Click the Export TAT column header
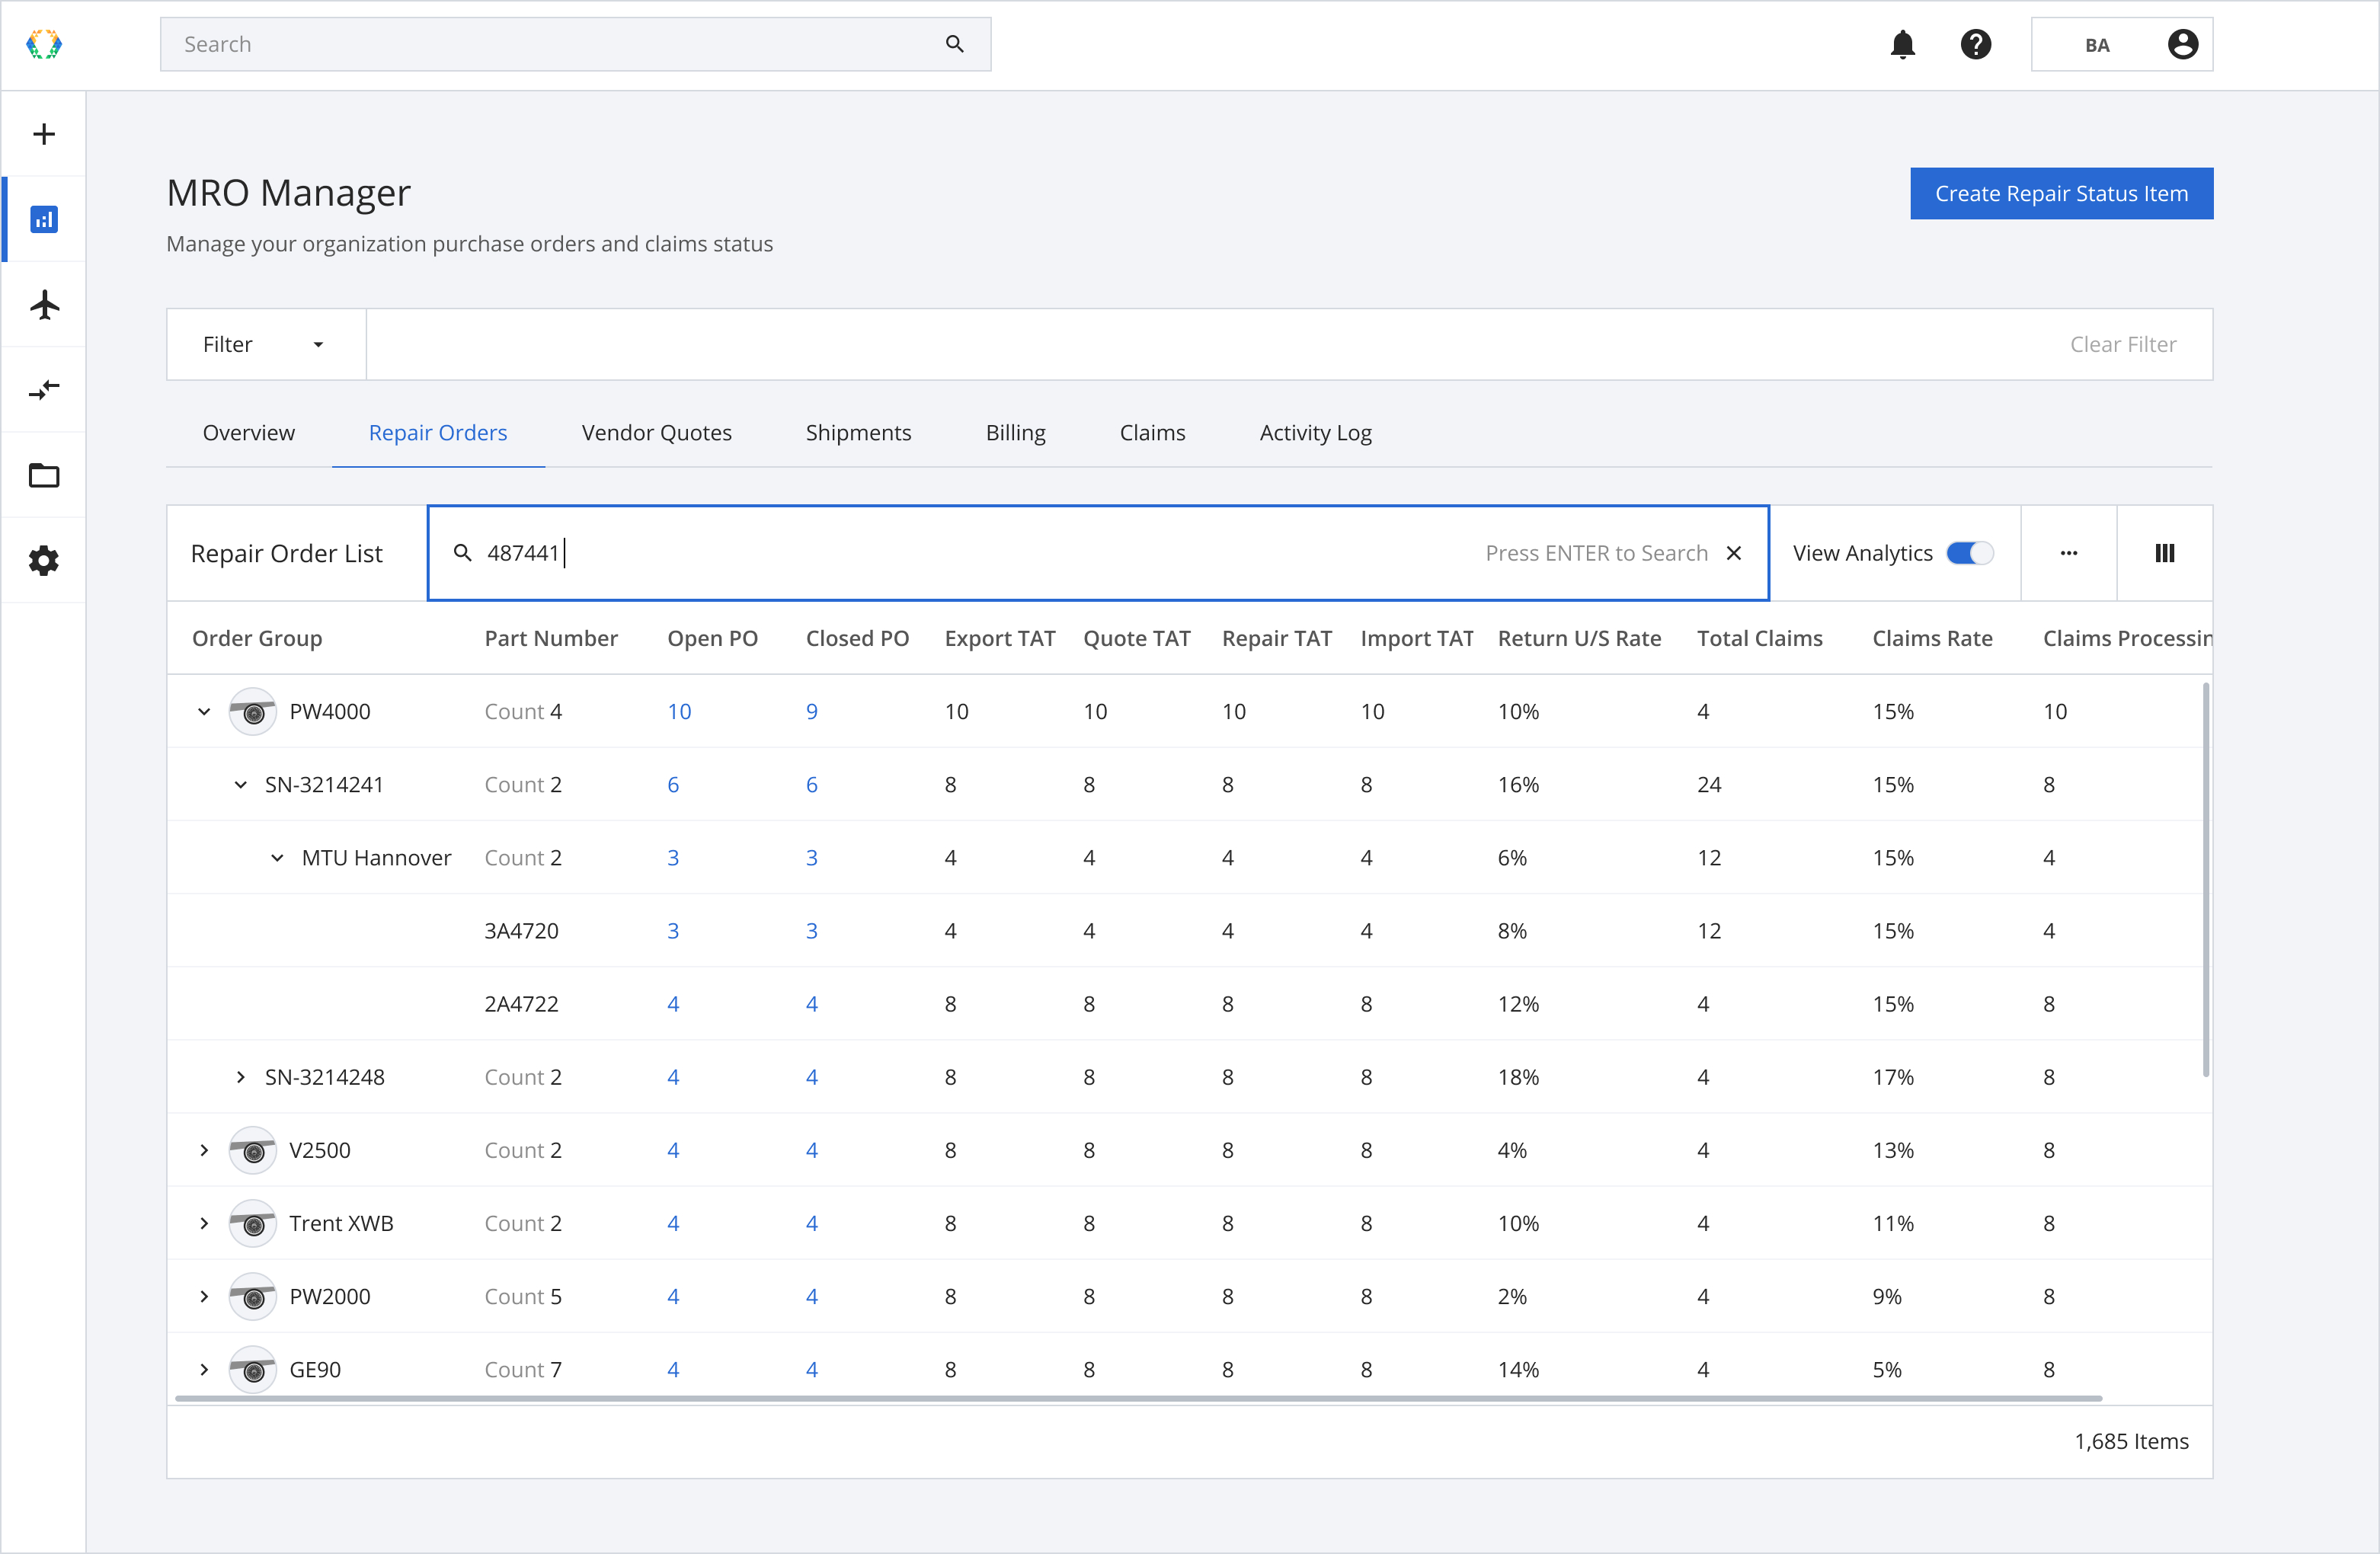Image resolution: width=2380 pixels, height=1554 pixels. click(x=999, y=638)
